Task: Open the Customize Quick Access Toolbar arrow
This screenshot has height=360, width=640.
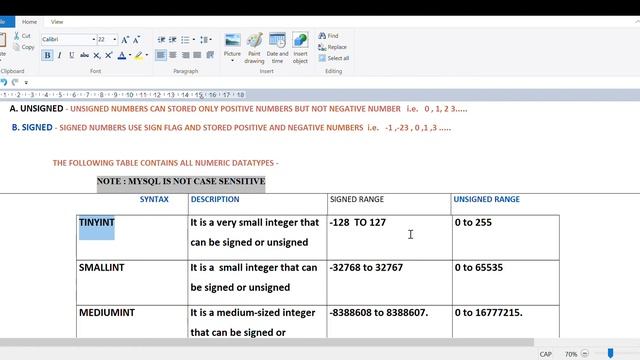Action: (26, 83)
